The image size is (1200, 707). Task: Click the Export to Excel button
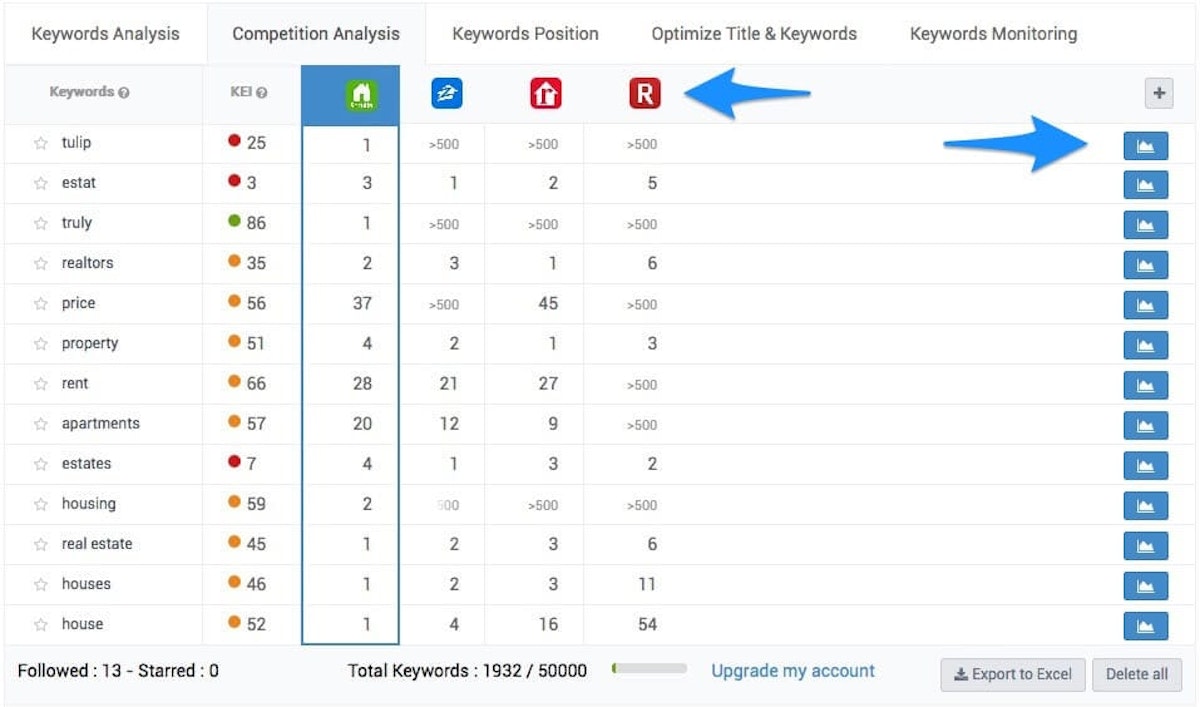click(1012, 674)
